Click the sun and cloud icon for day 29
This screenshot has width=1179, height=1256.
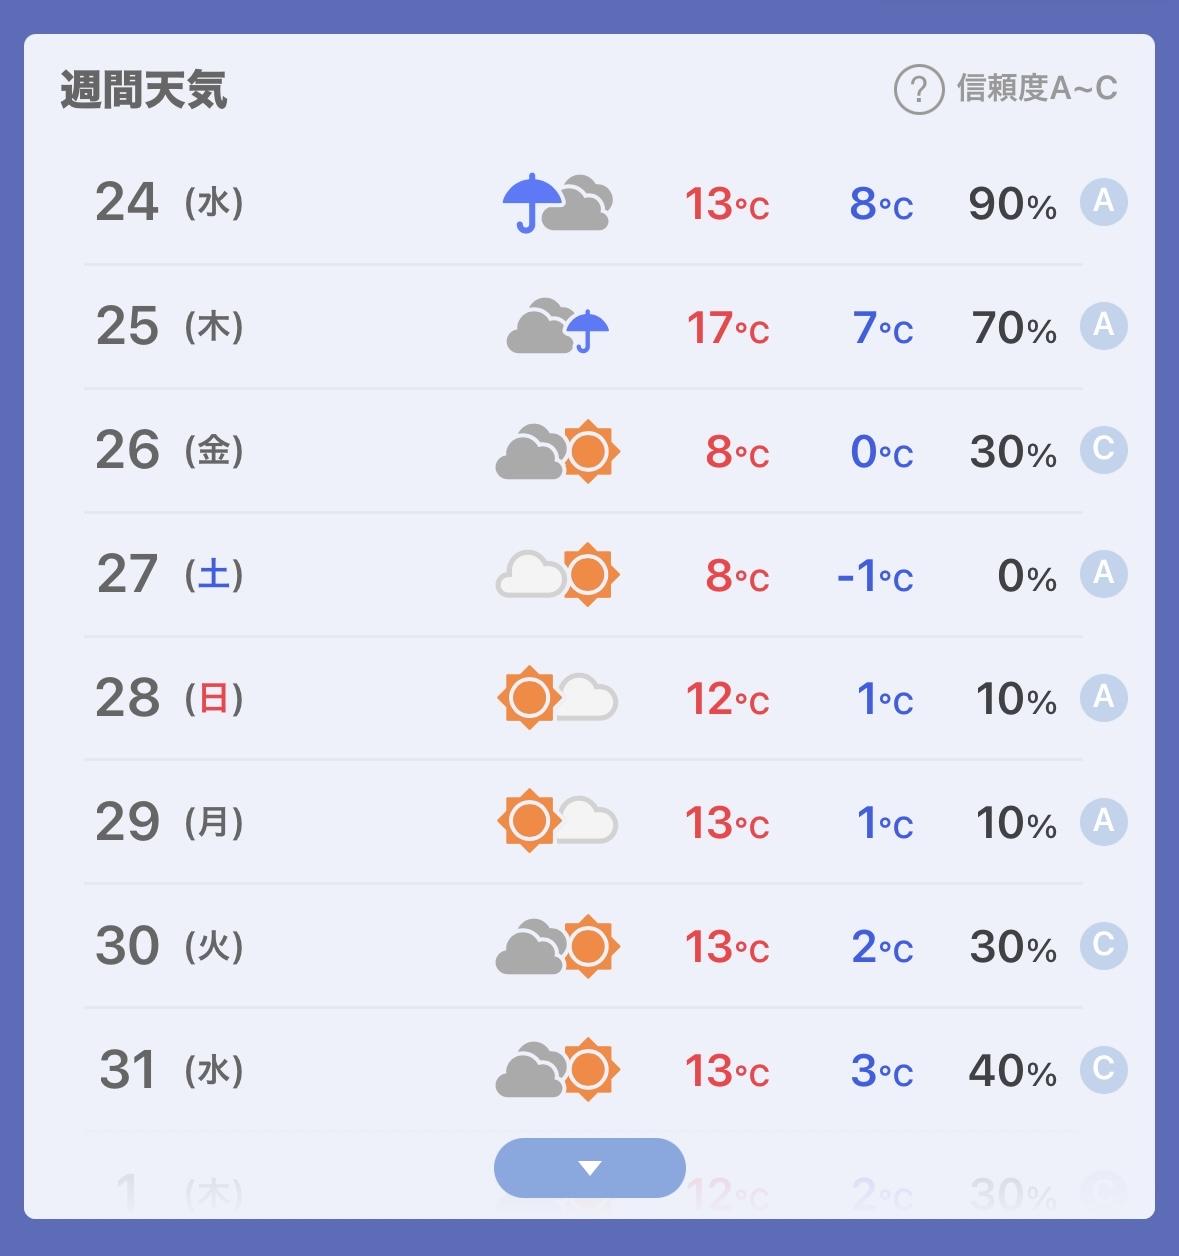point(558,822)
